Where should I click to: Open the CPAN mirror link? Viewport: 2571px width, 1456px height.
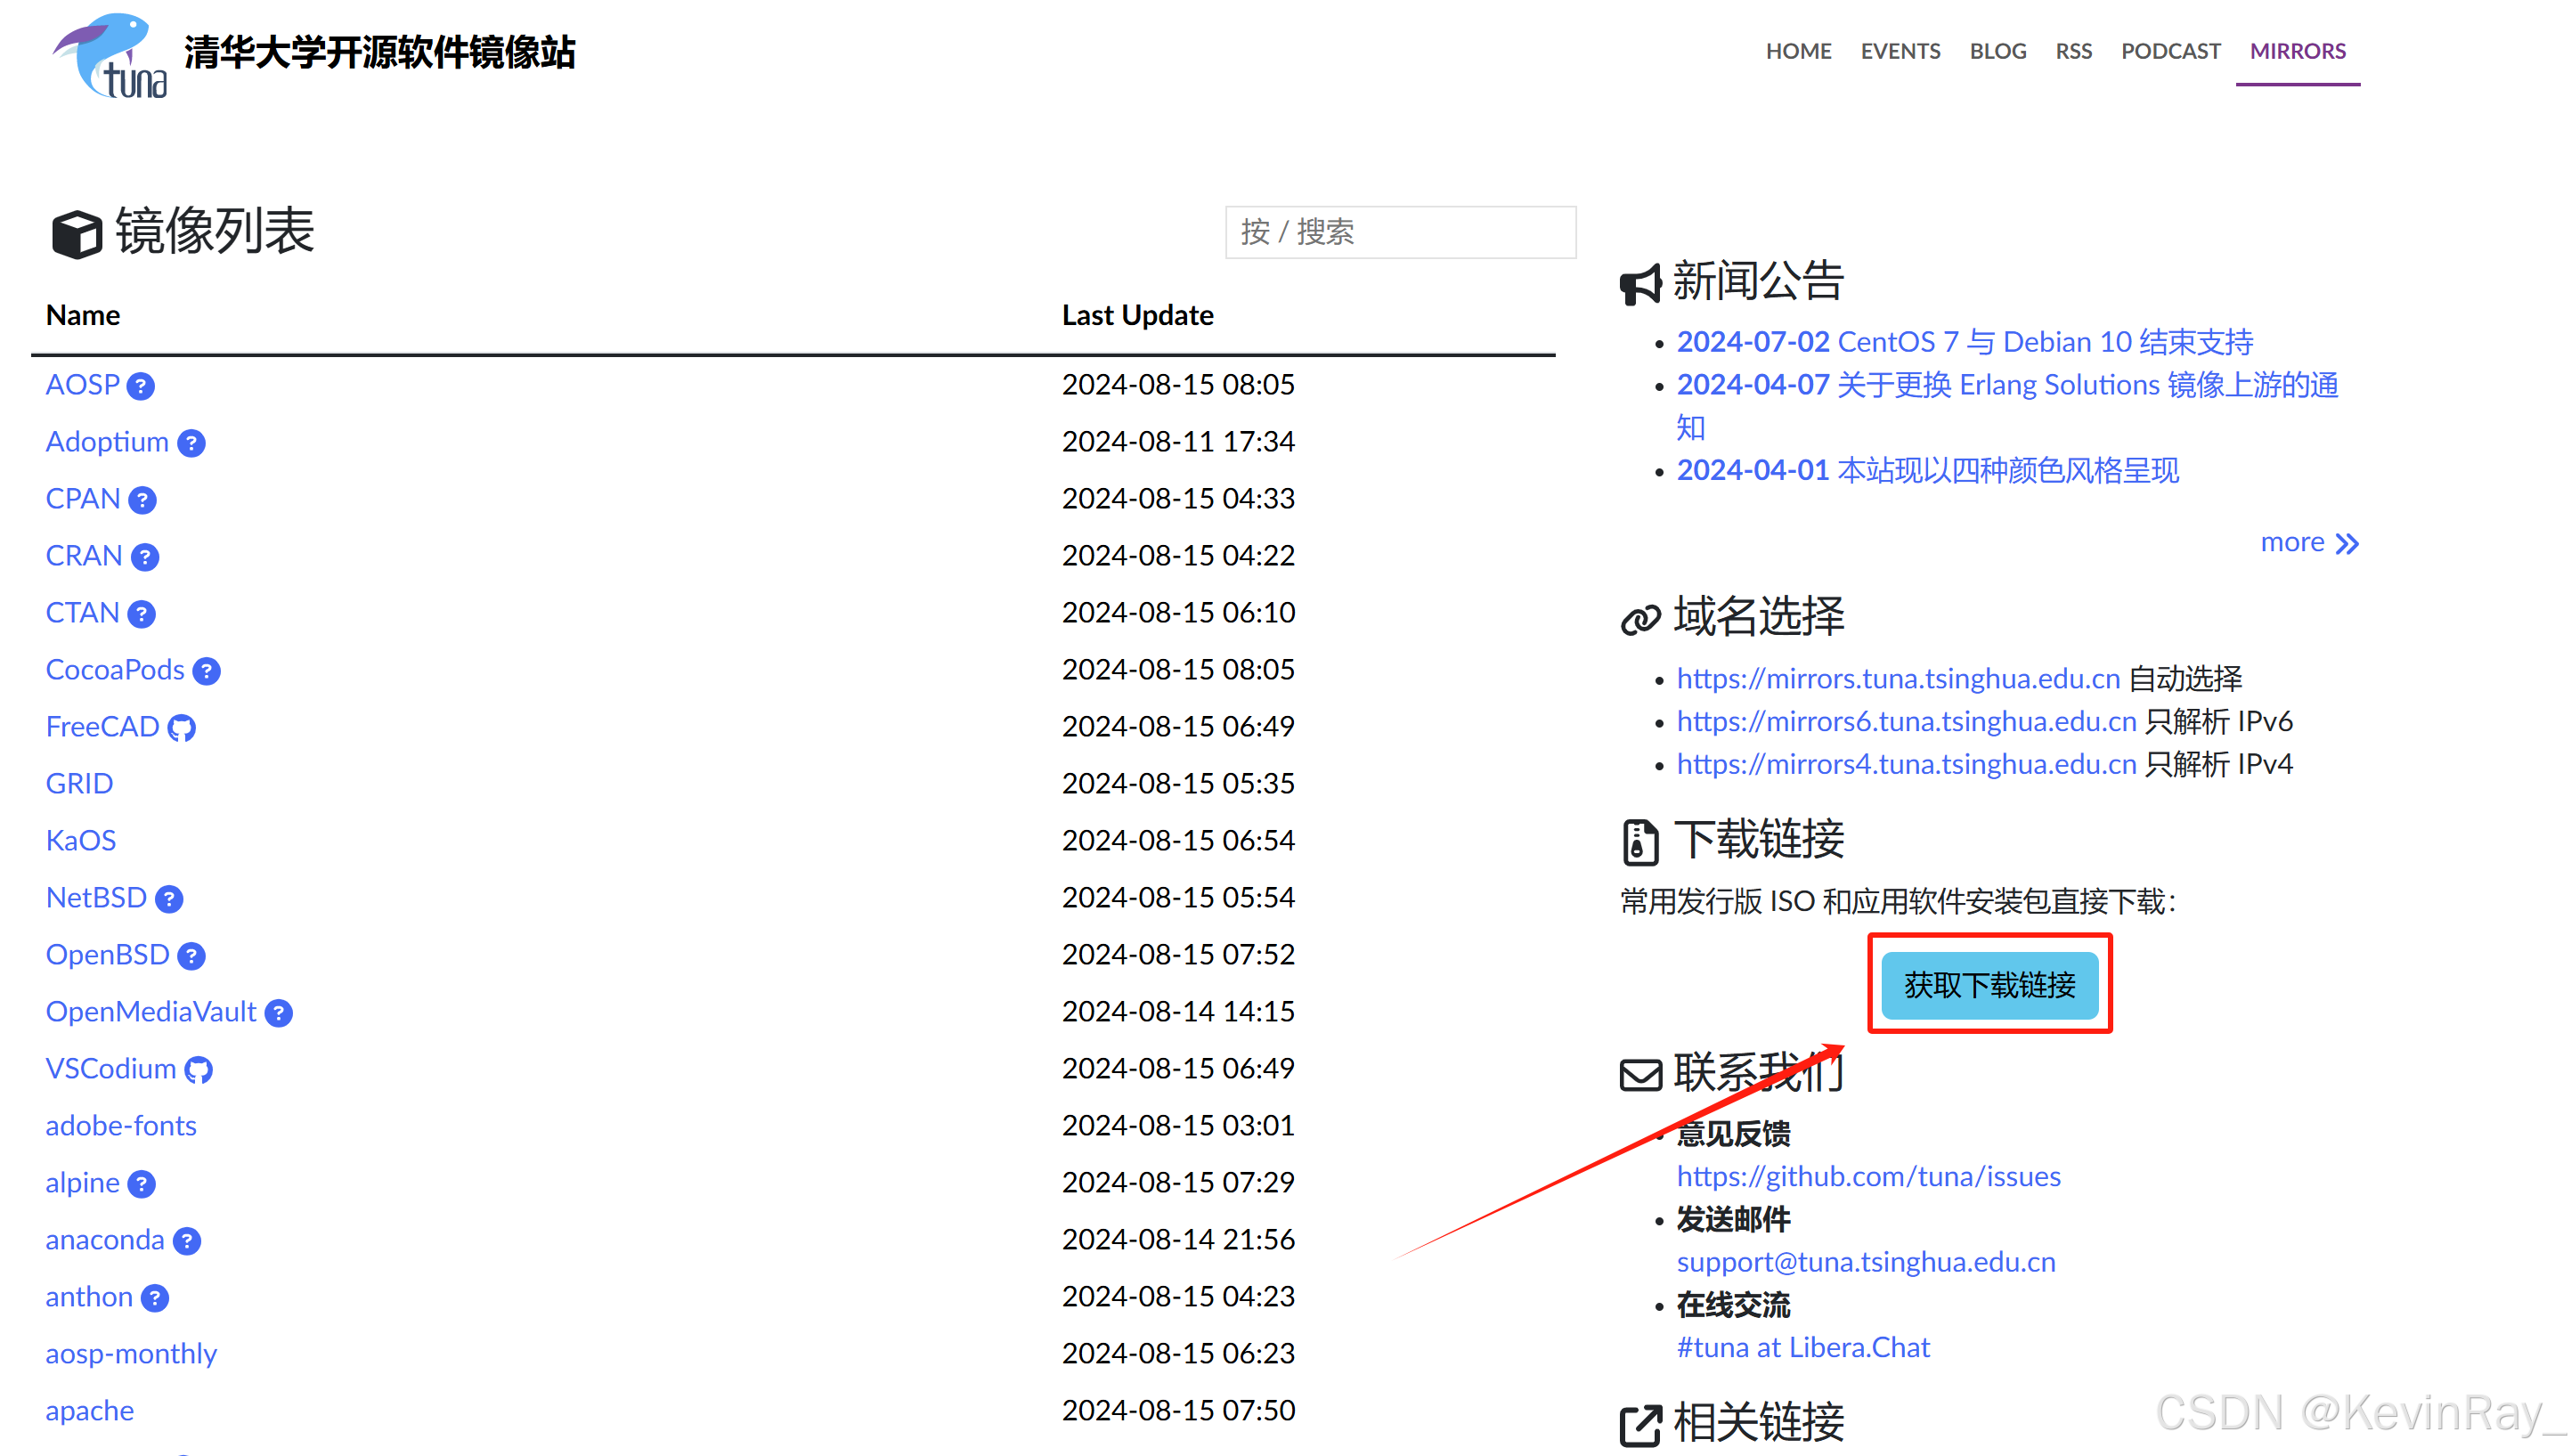point(83,498)
